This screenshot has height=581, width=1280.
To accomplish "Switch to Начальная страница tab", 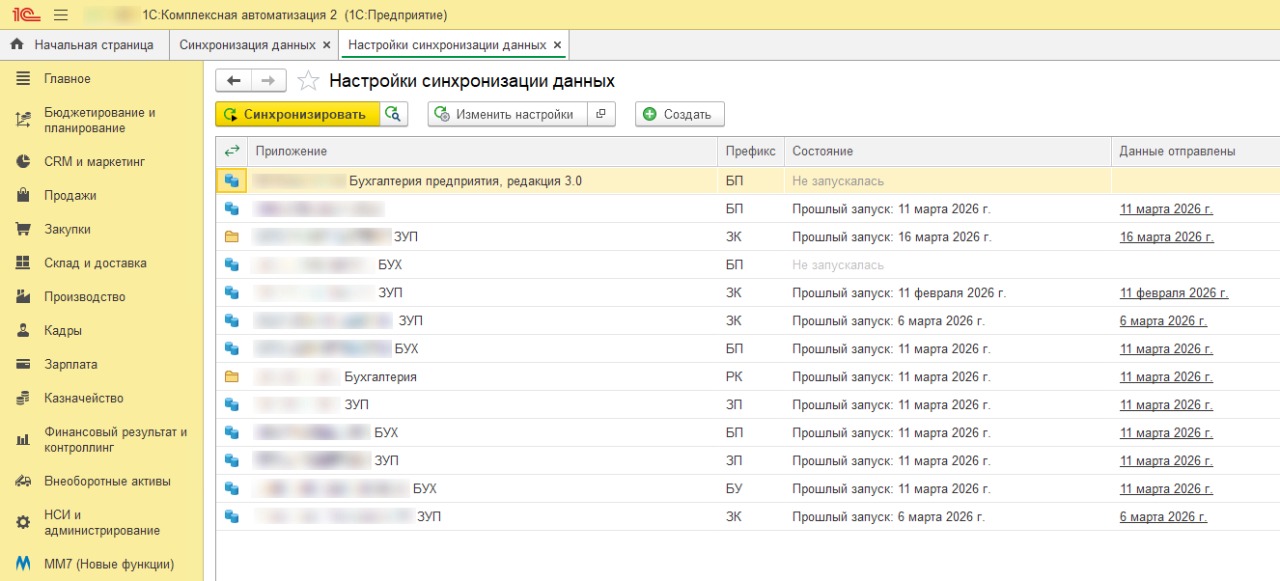I will click(84, 45).
